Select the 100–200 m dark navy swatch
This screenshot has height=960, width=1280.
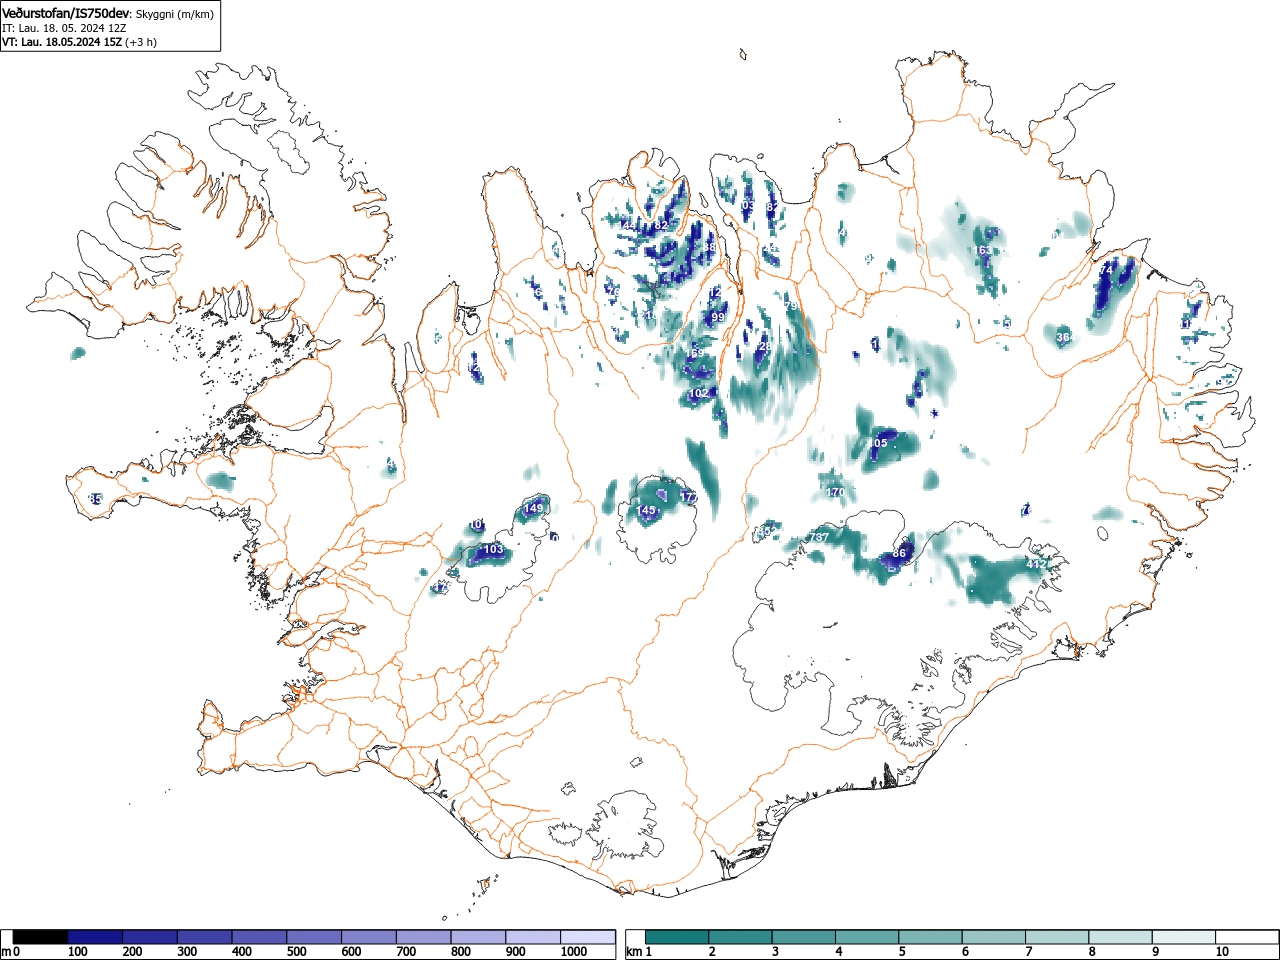(x=95, y=937)
